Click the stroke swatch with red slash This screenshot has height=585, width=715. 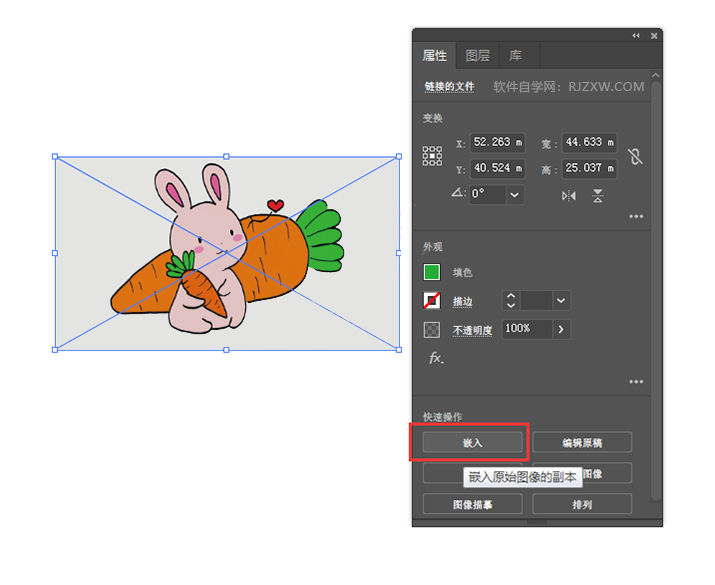432,300
